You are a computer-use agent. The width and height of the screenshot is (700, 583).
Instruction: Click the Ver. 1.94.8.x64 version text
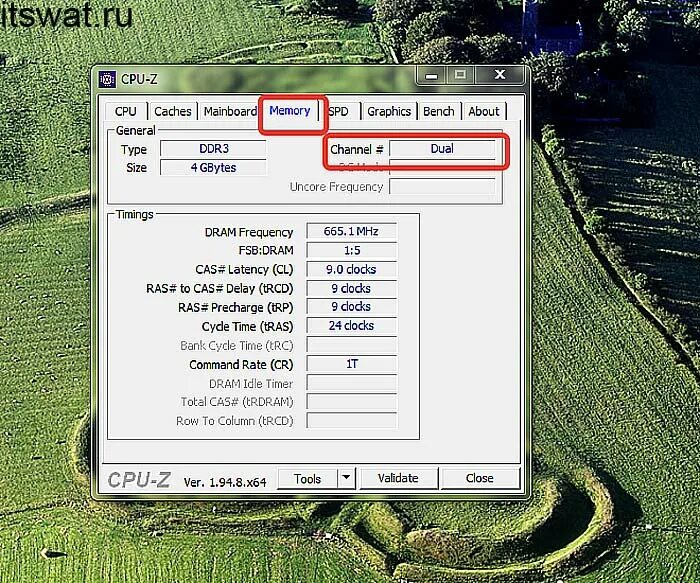(225, 482)
